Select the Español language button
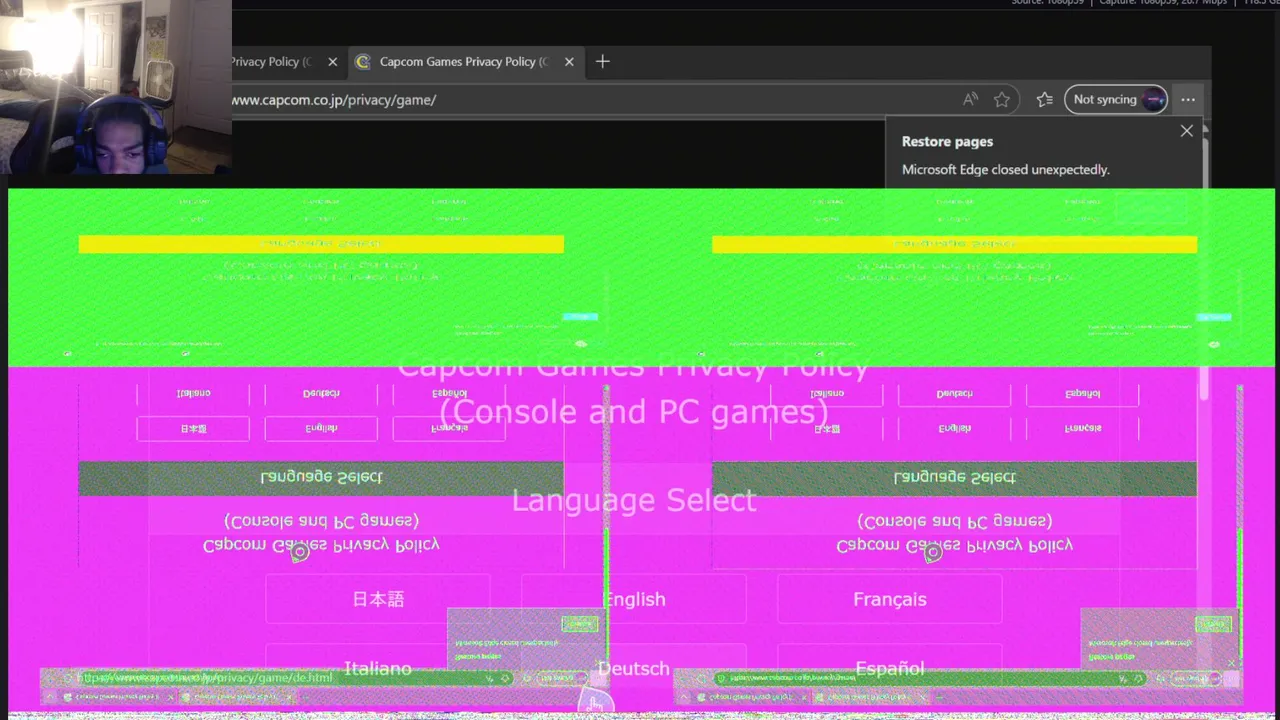The height and width of the screenshot is (720, 1280). click(x=890, y=668)
